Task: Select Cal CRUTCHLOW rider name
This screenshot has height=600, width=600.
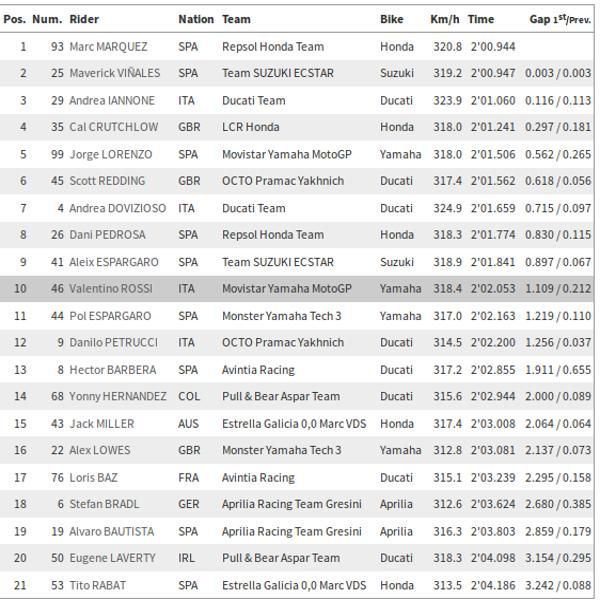Action: pyautogui.click(x=112, y=127)
